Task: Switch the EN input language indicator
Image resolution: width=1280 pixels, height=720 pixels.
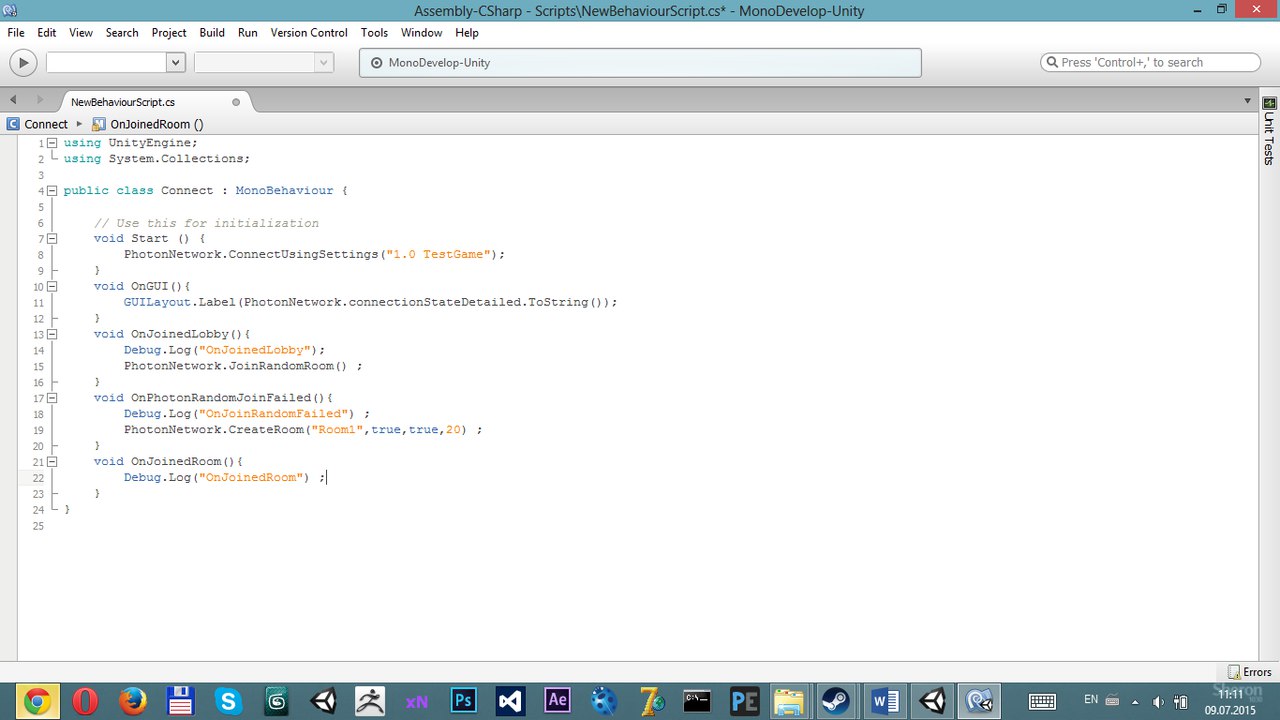Action: [x=1091, y=700]
